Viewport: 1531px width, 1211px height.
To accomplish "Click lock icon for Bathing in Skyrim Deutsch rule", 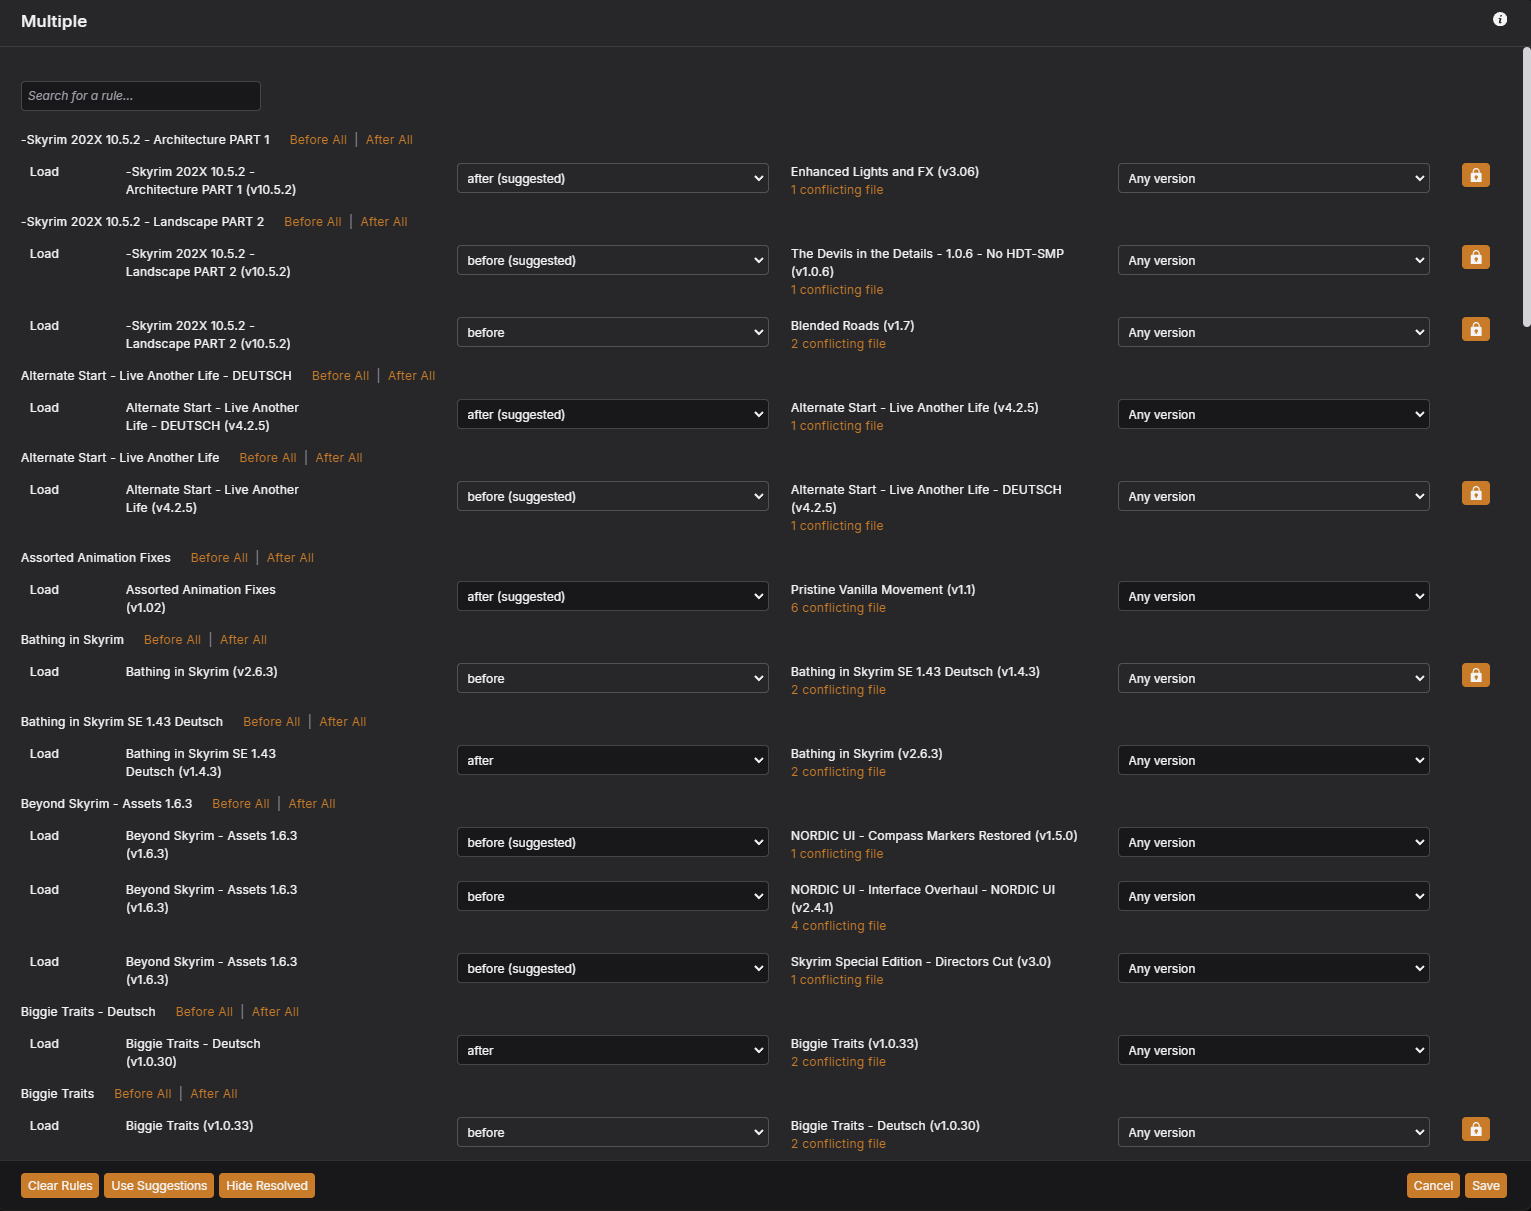I will (x=1475, y=675).
